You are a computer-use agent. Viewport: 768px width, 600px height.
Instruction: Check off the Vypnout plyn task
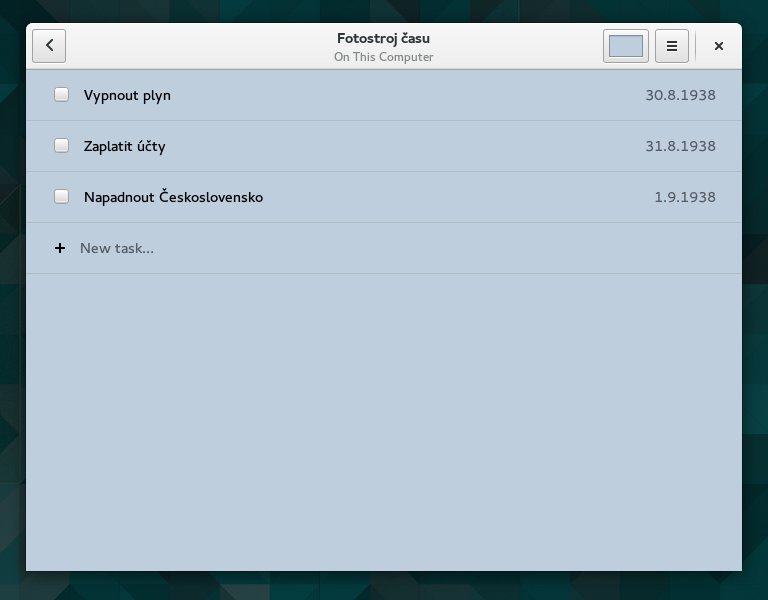(61, 95)
